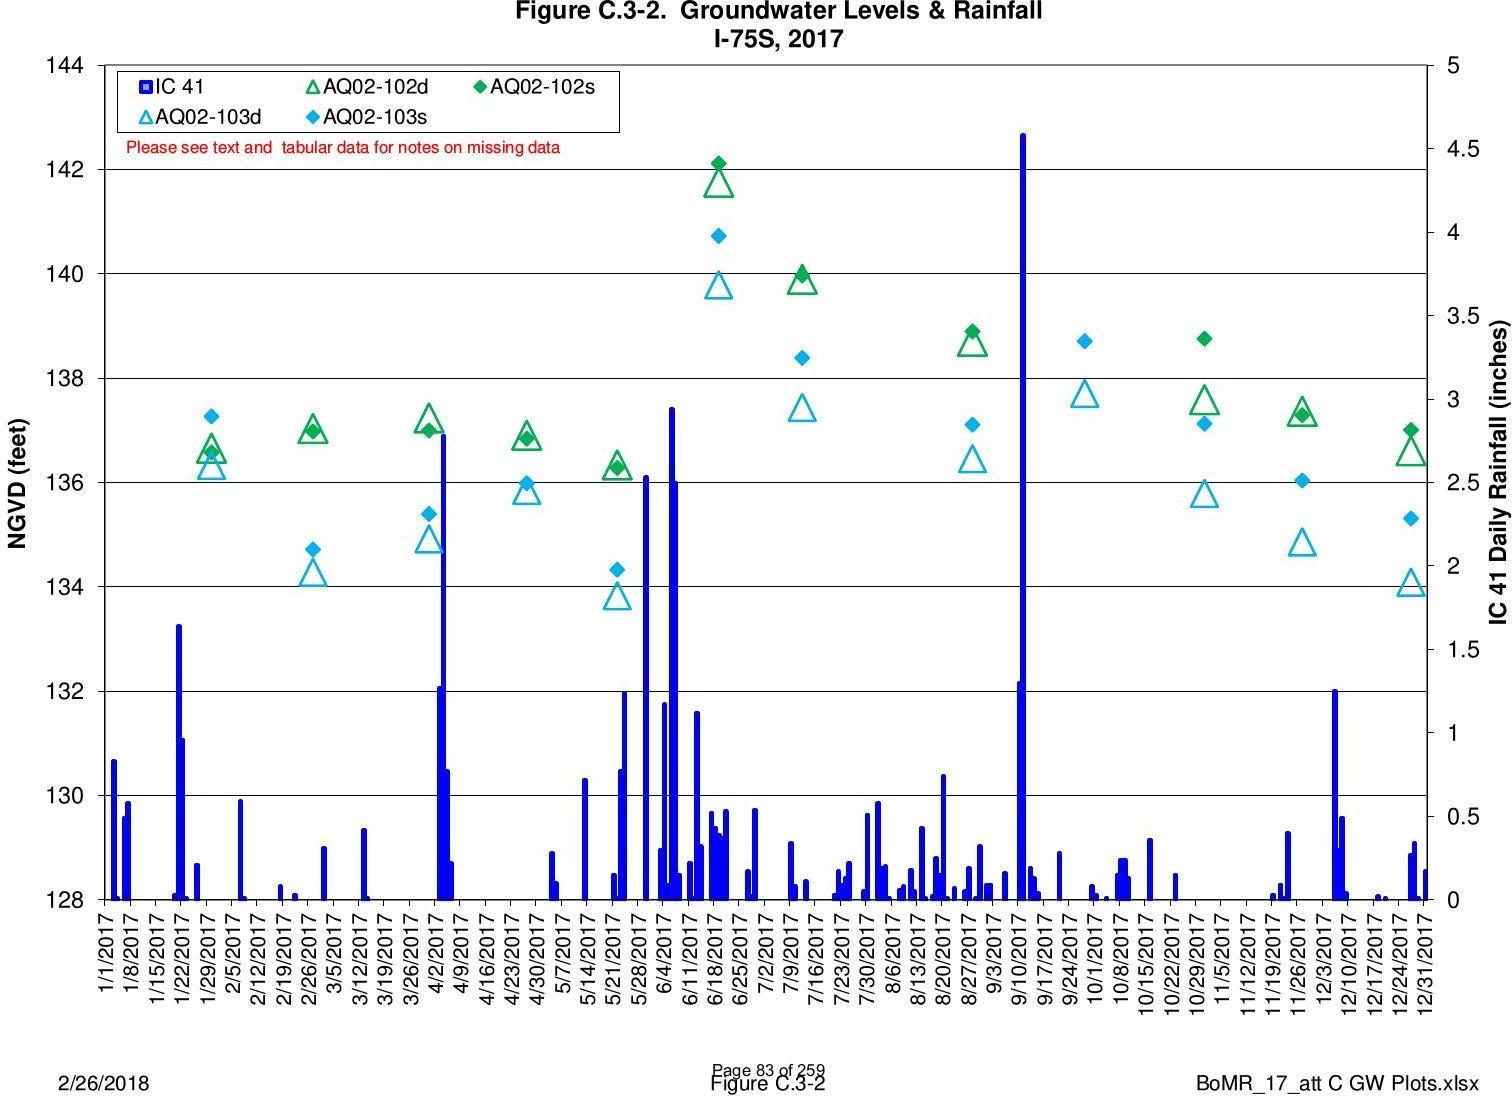Click the AQ02-103s blue diamond legend marker
Viewport: 1512px width, 1096px height.
click(313, 117)
